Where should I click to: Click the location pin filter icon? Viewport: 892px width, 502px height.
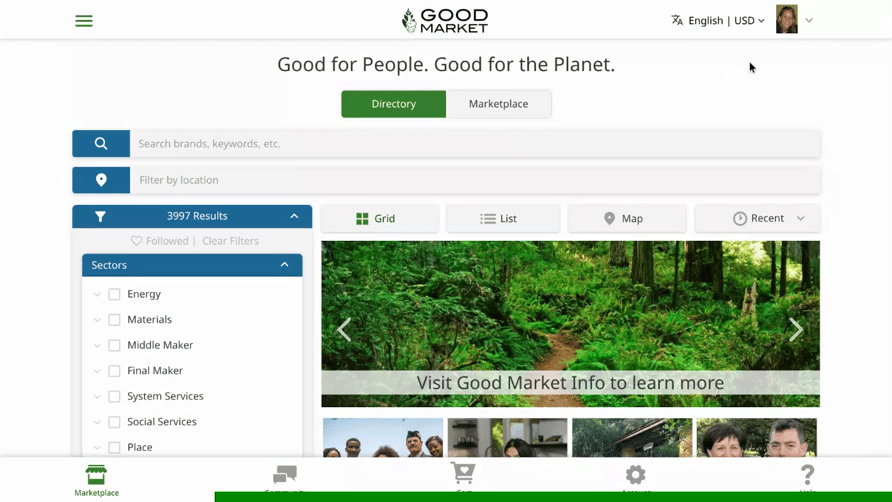[101, 180]
